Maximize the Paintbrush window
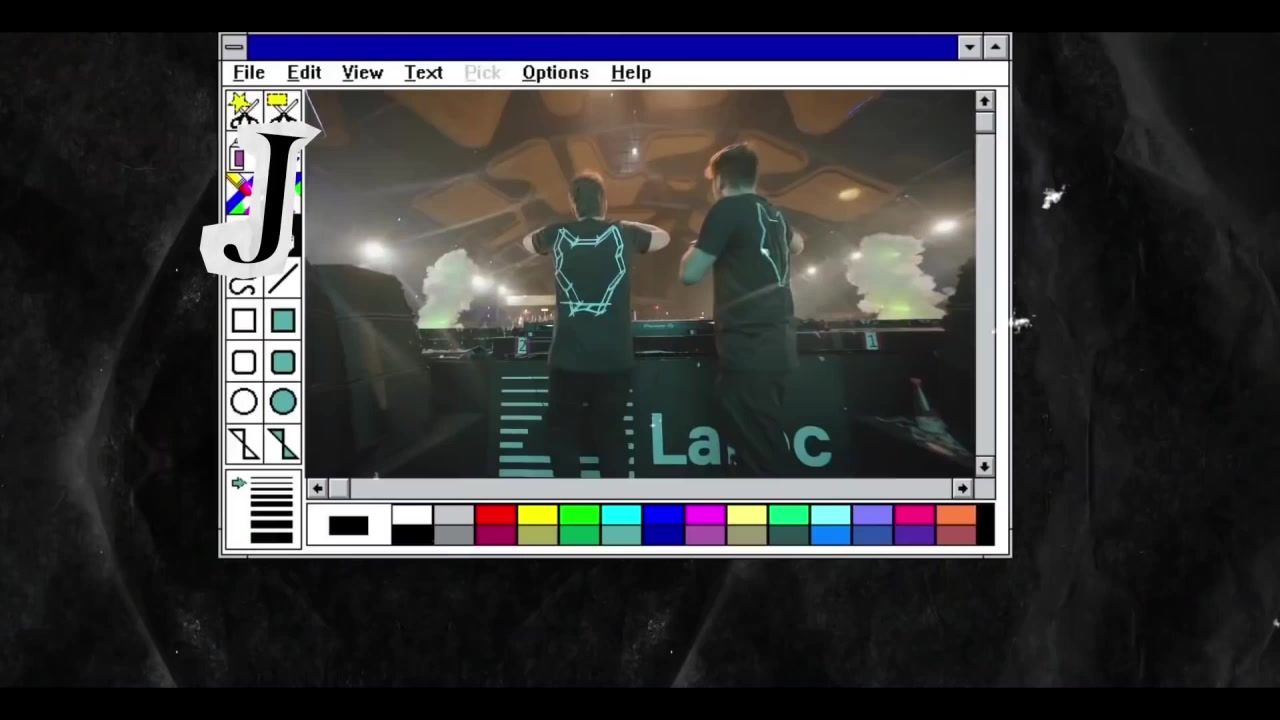 tap(995, 47)
